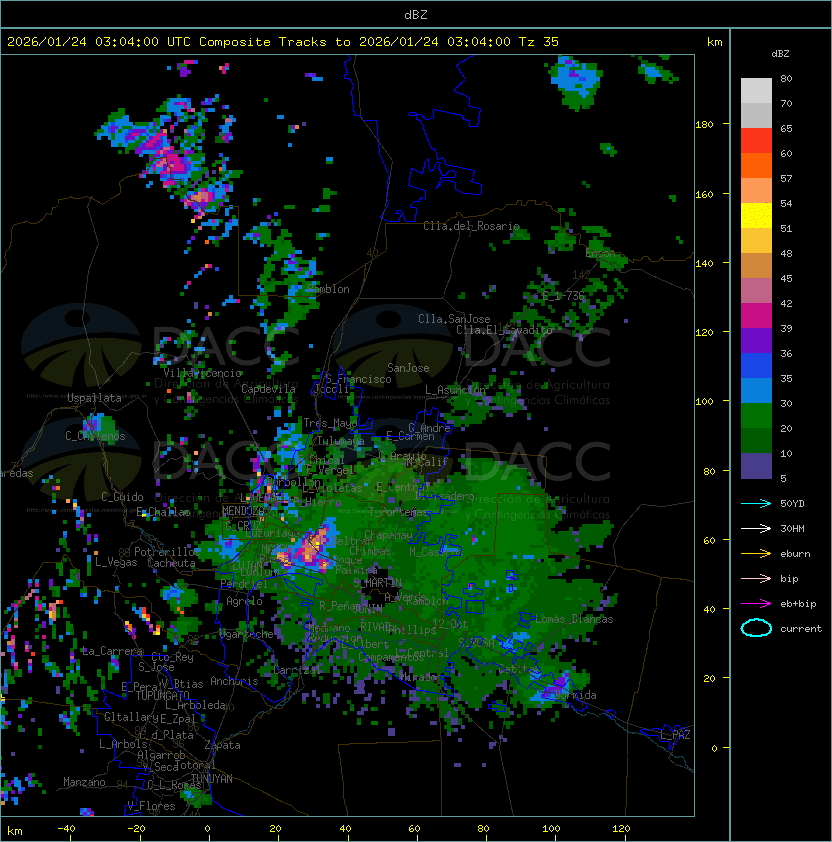Click the 'La_Carrera' map label
832x842 pixels.
click(113, 651)
